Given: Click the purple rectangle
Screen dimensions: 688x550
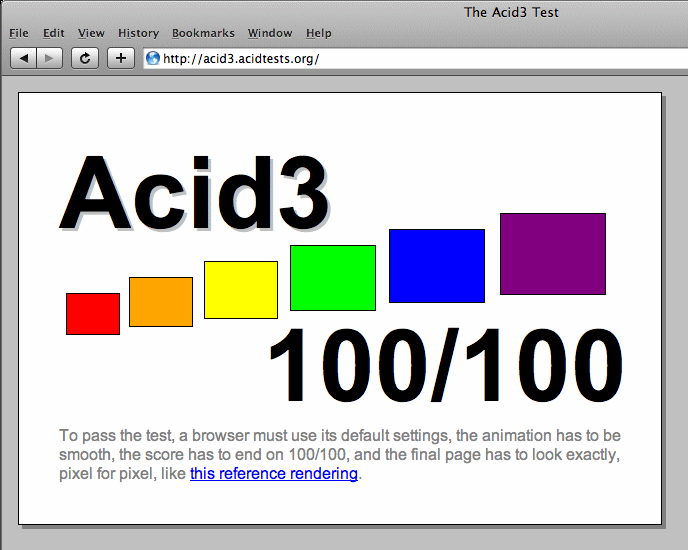Looking at the screenshot, I should click(553, 254).
